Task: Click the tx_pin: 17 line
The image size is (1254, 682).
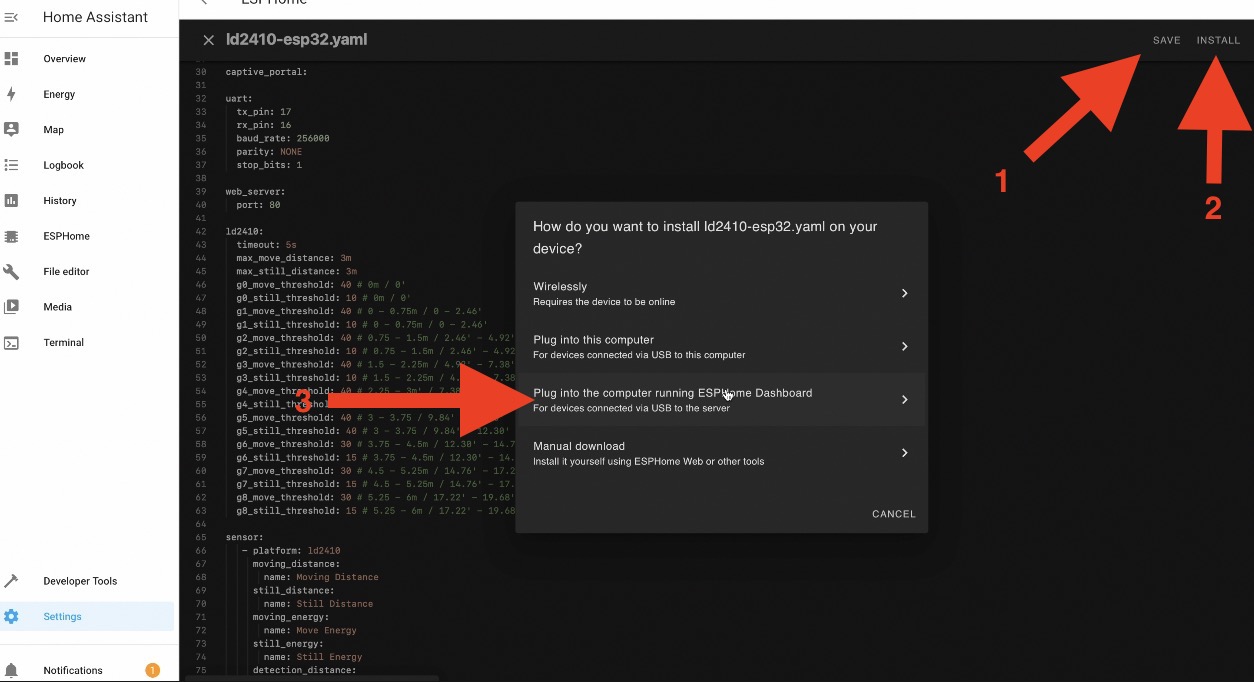Action: (264, 112)
